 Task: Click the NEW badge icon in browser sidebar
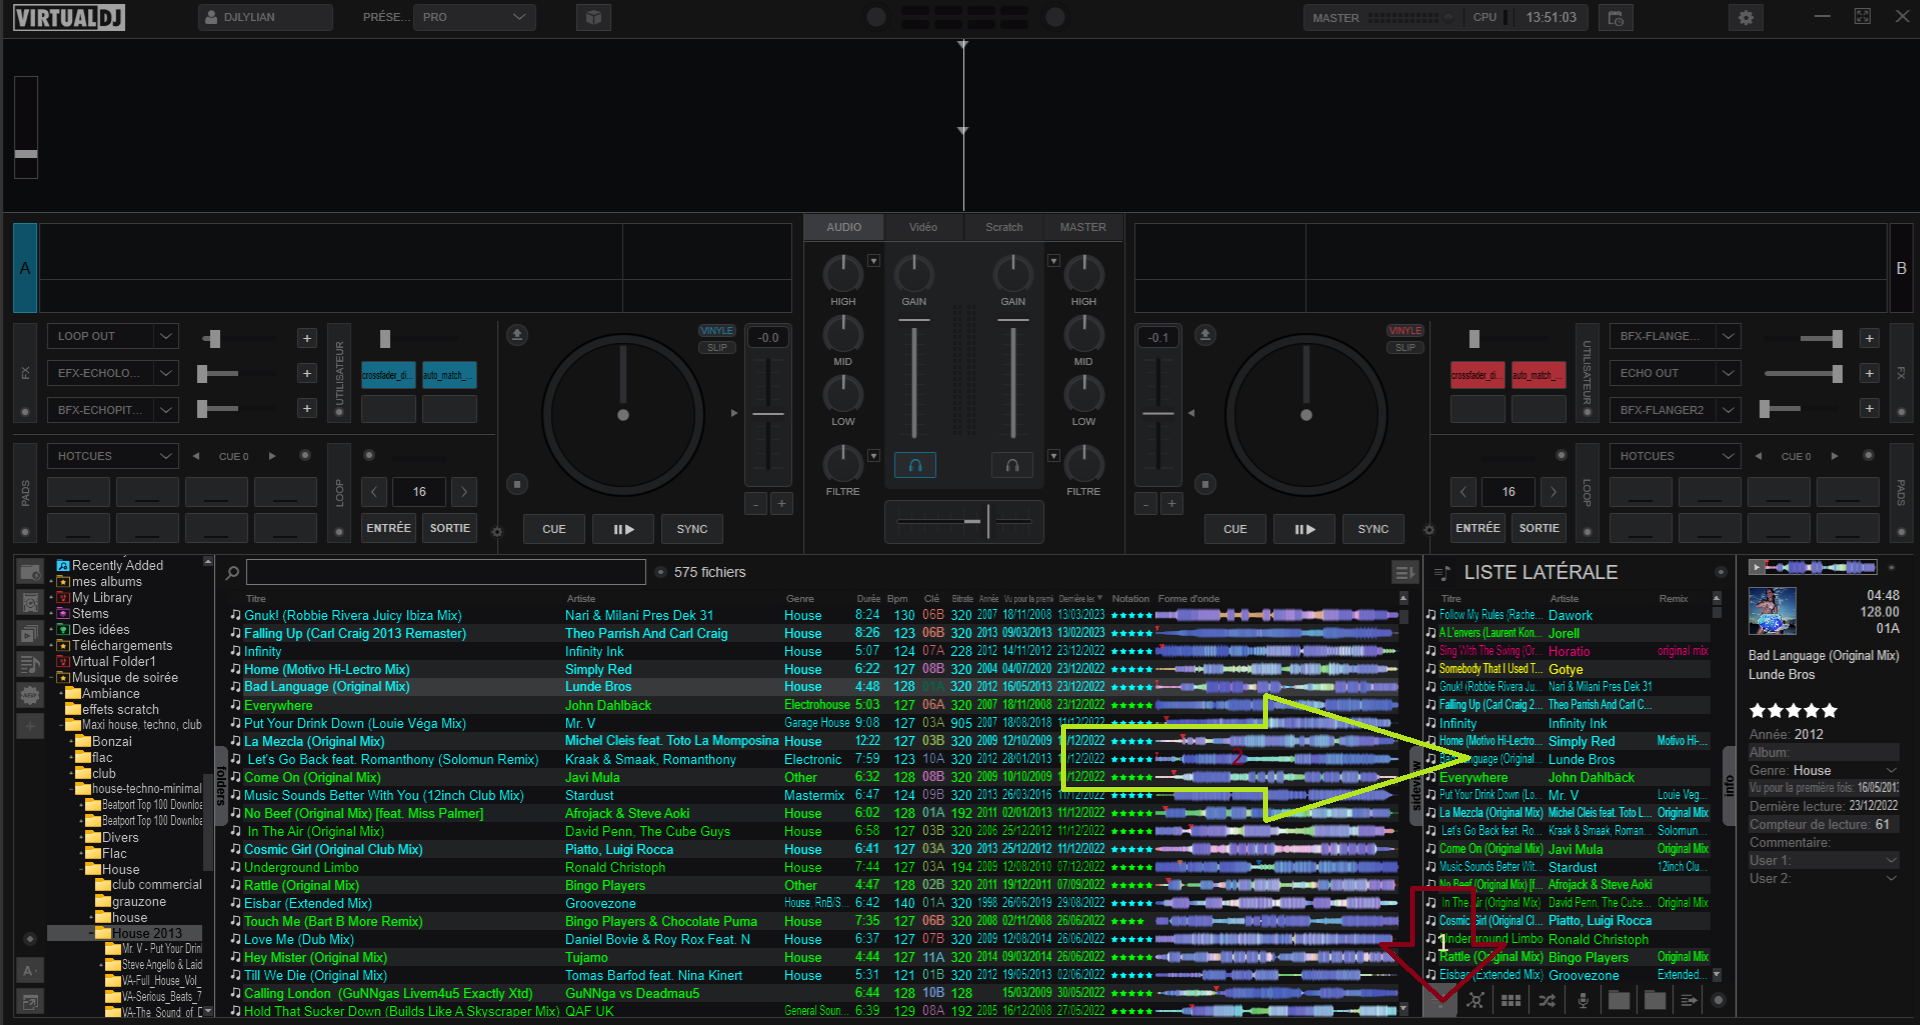click(30, 695)
